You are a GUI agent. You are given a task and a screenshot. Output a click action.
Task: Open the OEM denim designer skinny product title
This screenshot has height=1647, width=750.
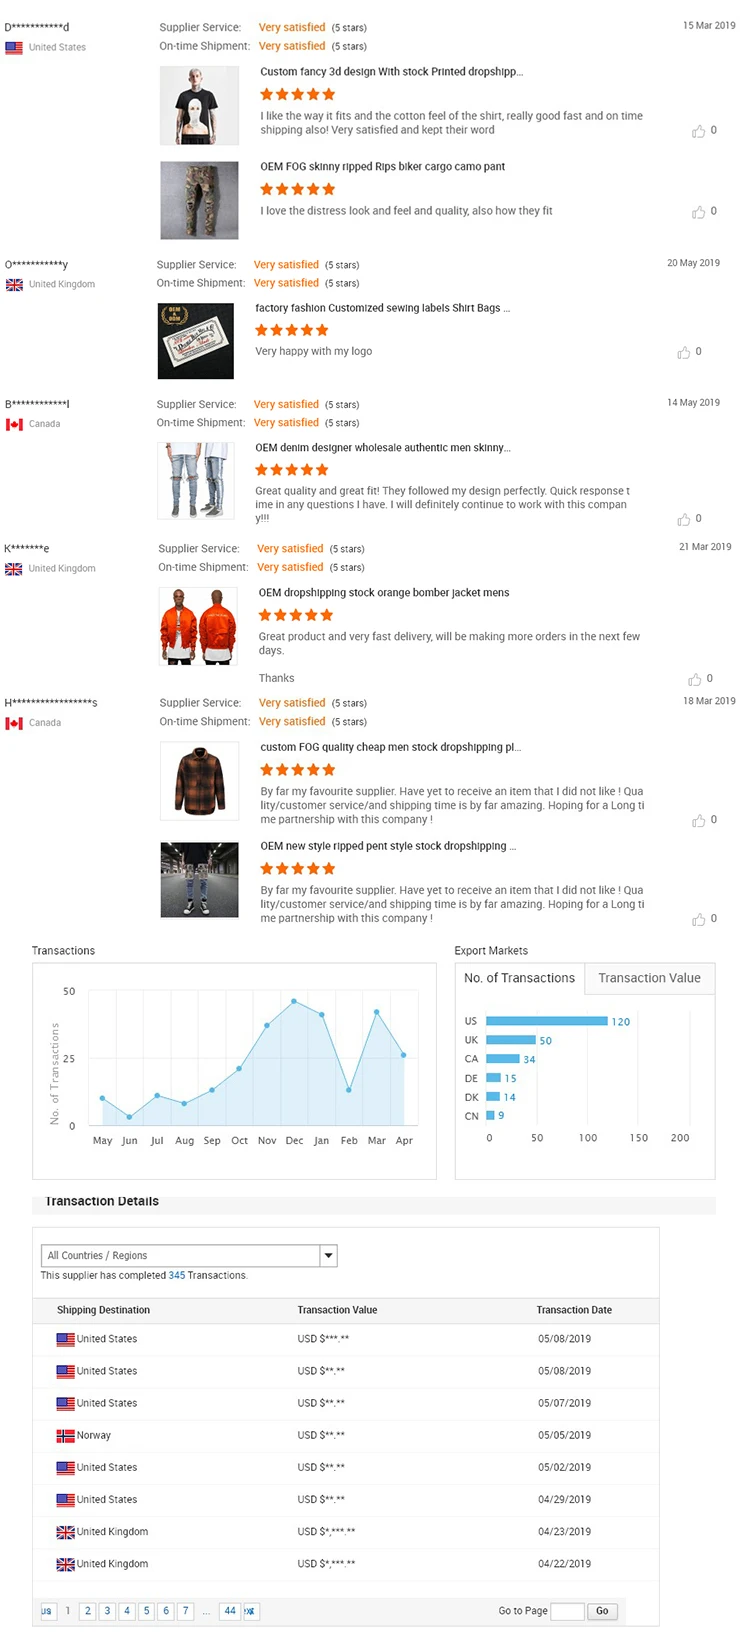tap(382, 448)
